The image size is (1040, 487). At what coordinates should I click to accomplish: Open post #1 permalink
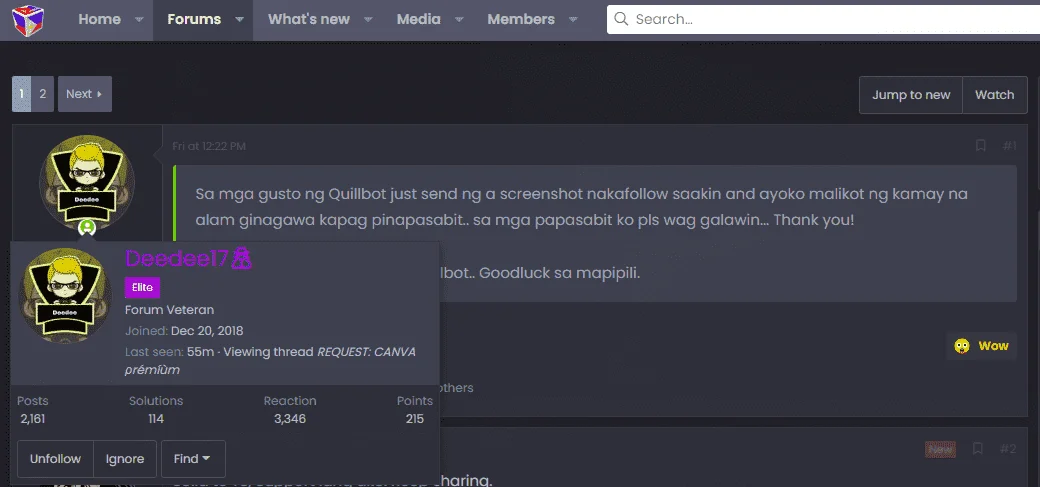tap(1009, 145)
